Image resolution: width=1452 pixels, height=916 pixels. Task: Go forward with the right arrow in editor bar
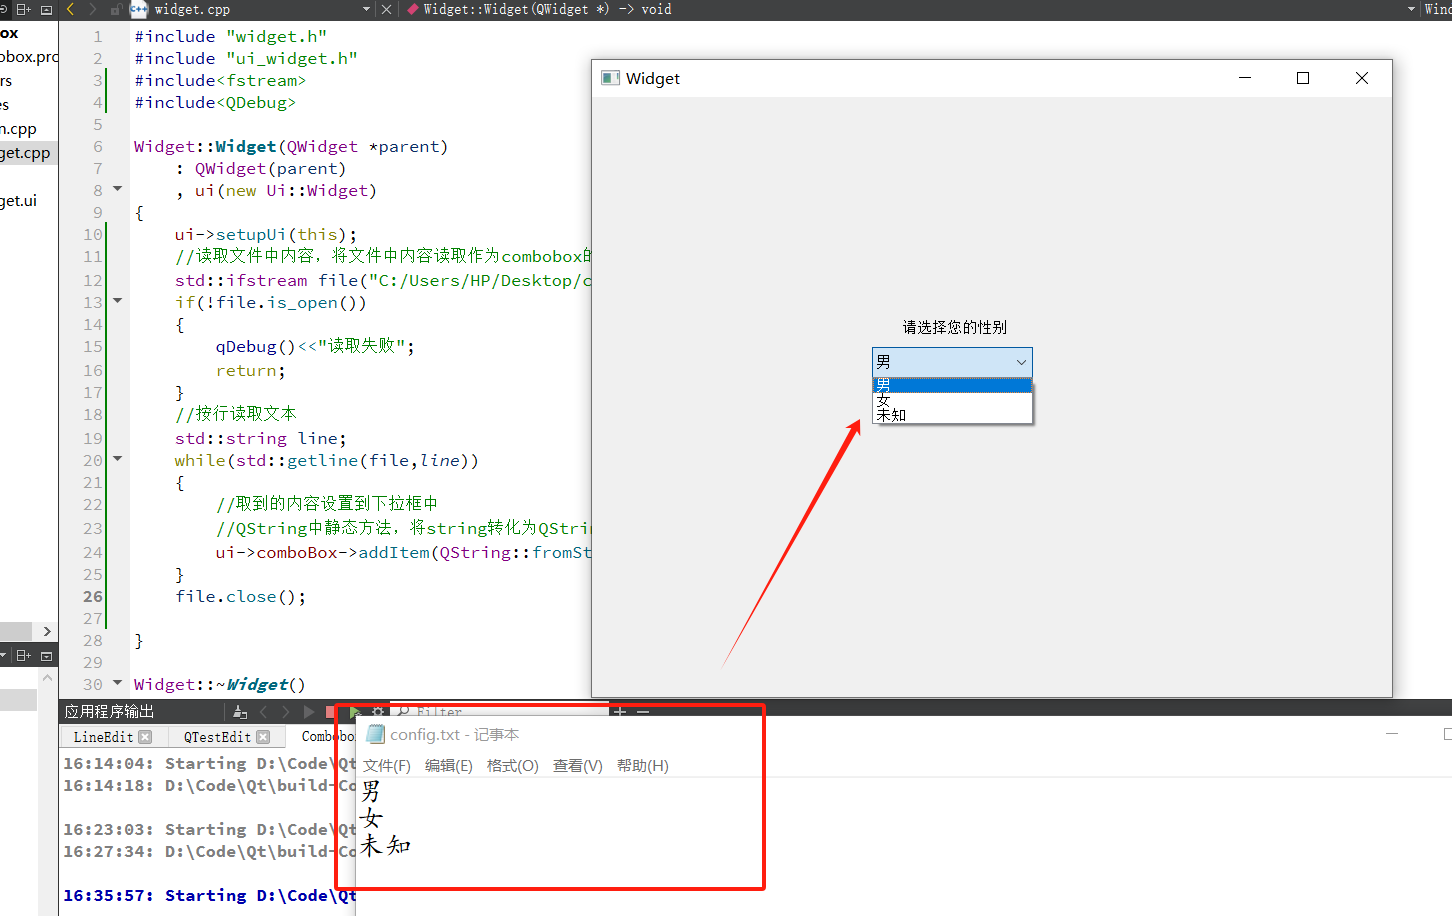tap(93, 9)
